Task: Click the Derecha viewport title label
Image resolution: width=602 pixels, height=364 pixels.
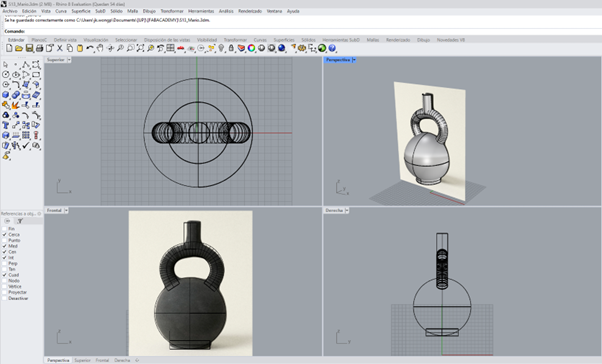Action: coord(334,210)
